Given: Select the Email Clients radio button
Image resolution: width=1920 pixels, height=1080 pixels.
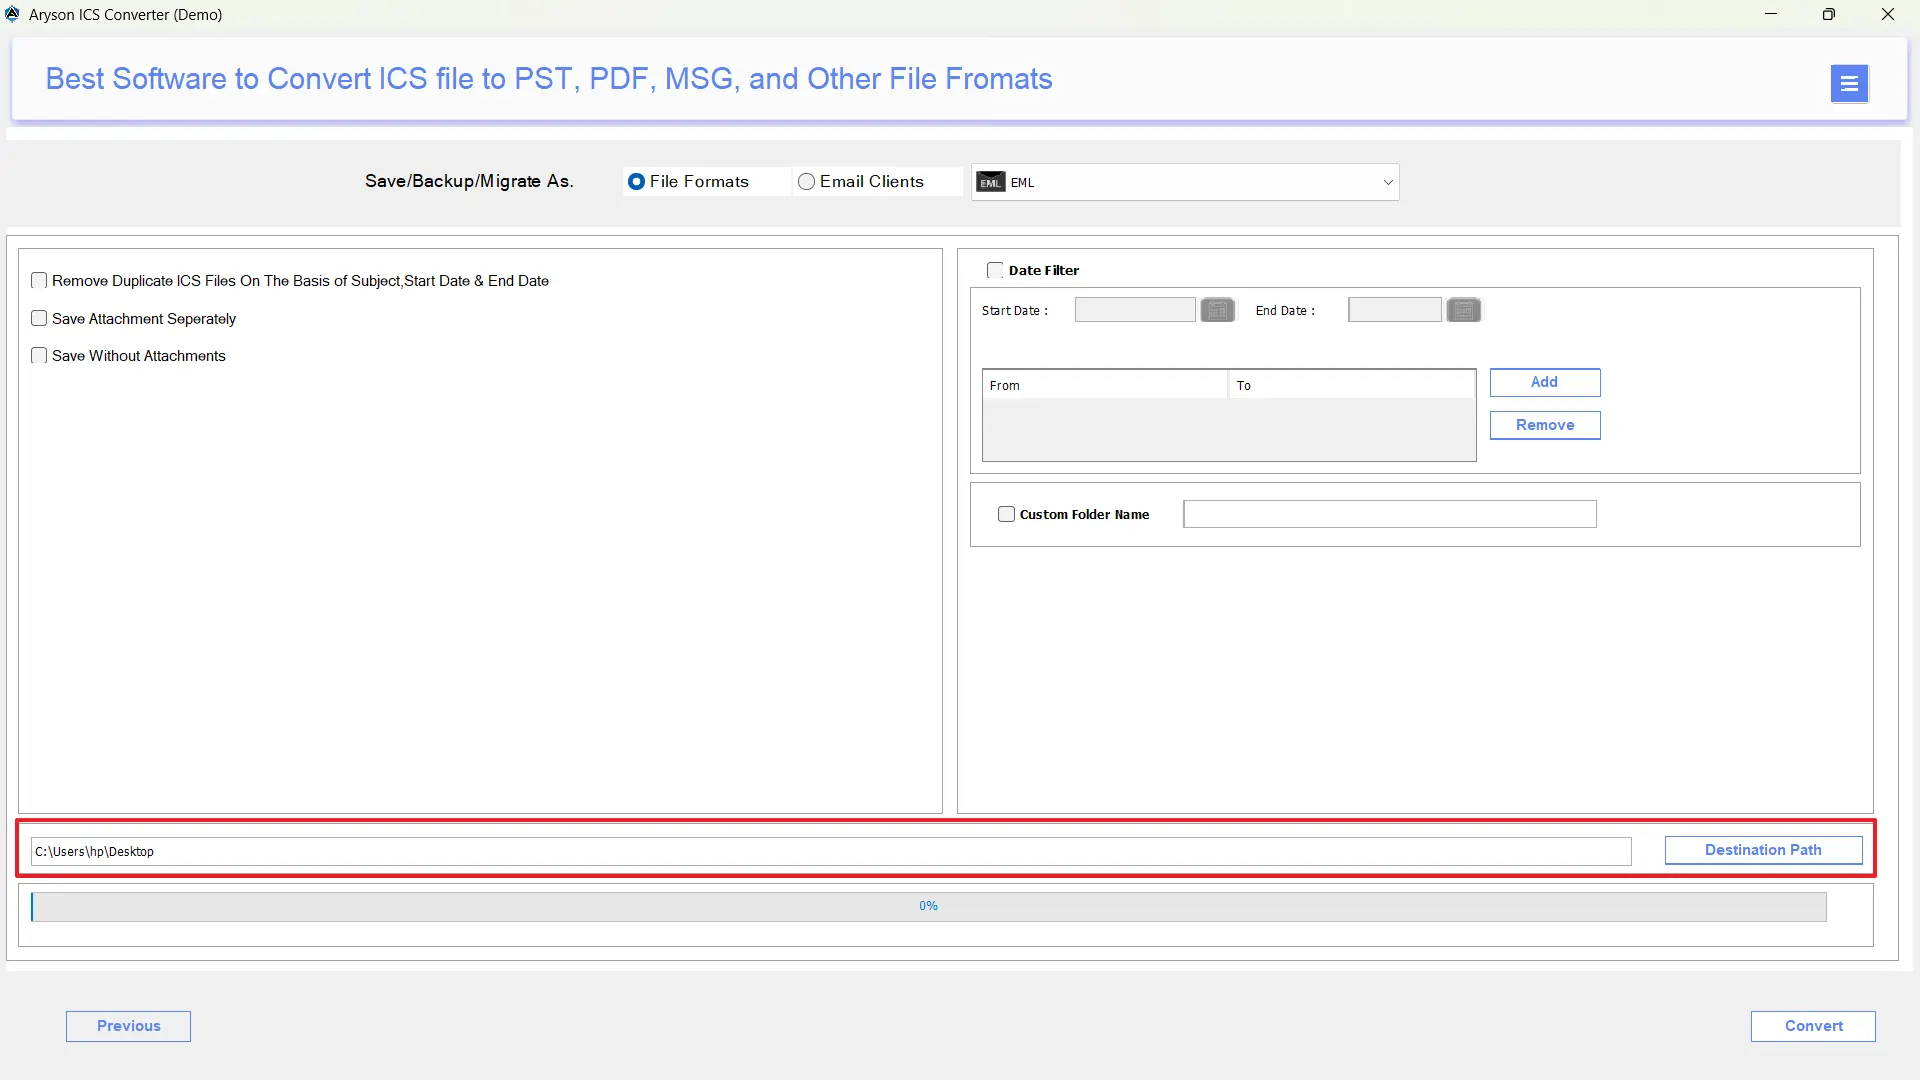Looking at the screenshot, I should (x=806, y=182).
